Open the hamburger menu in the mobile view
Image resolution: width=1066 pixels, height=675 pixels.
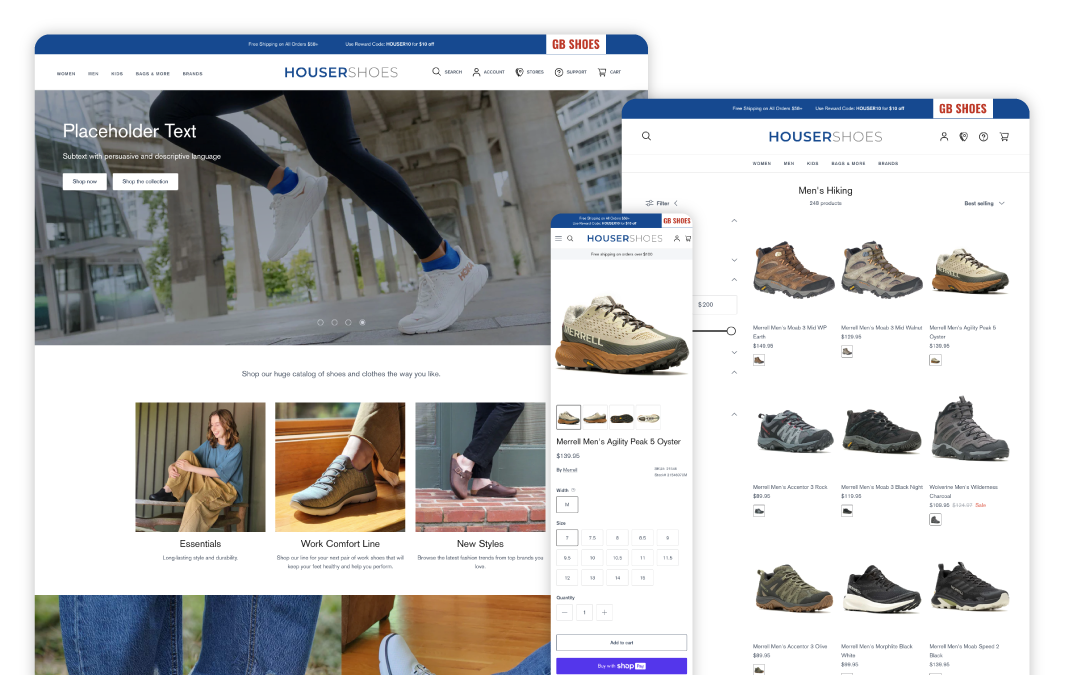coord(558,238)
